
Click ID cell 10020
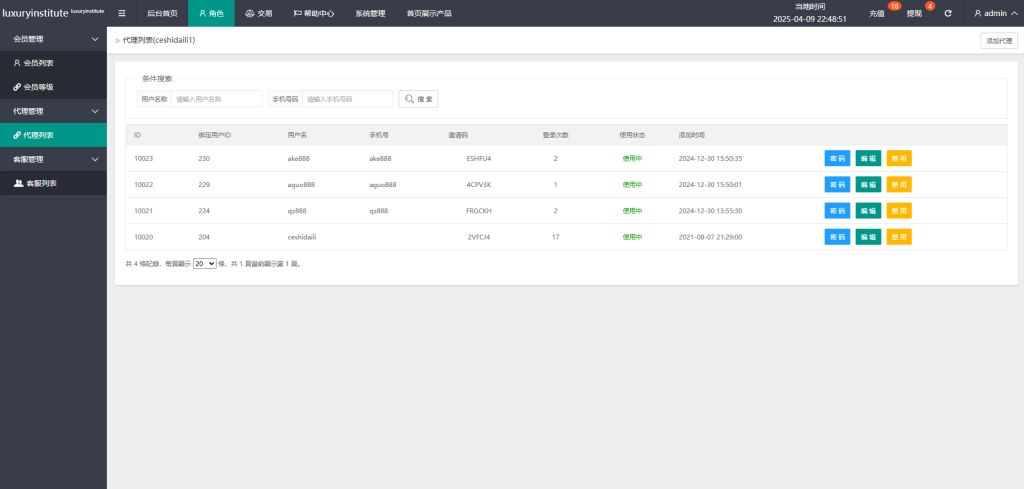143,237
